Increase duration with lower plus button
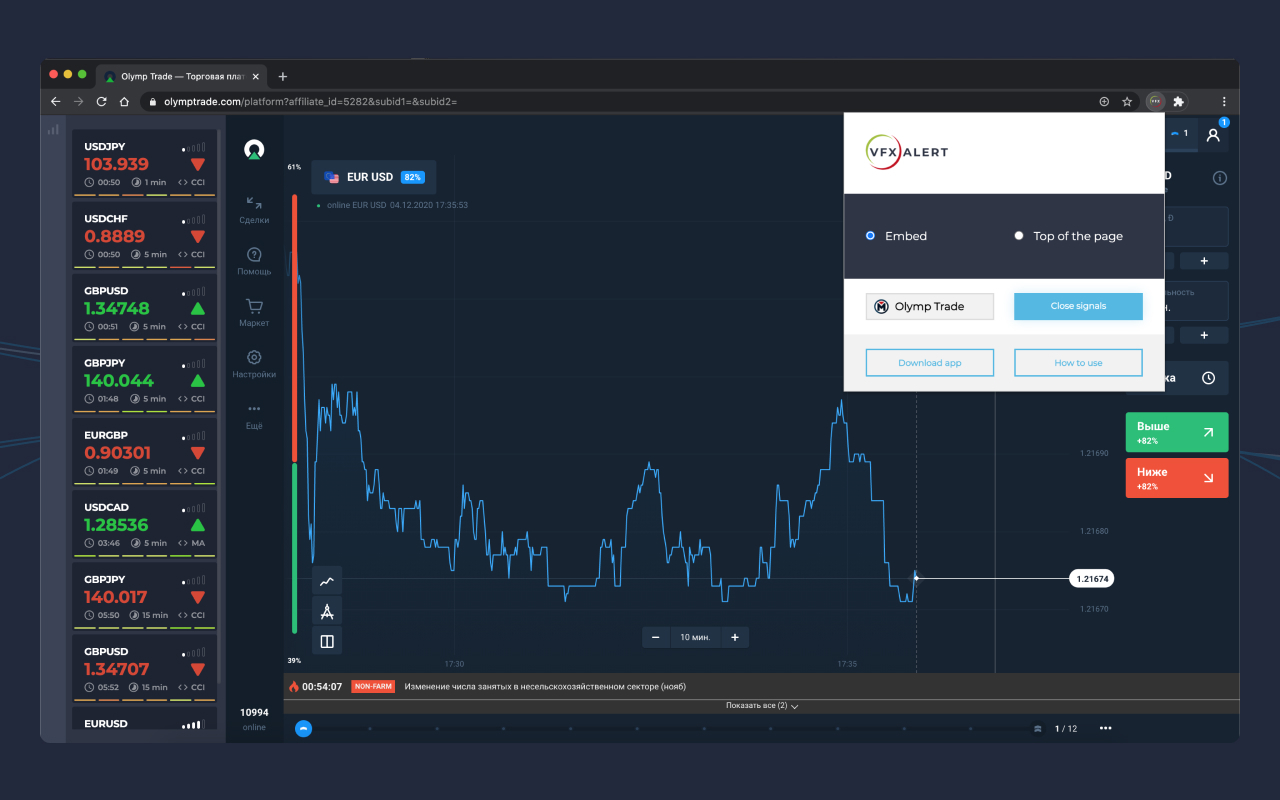1280x800 pixels. click(x=1204, y=335)
